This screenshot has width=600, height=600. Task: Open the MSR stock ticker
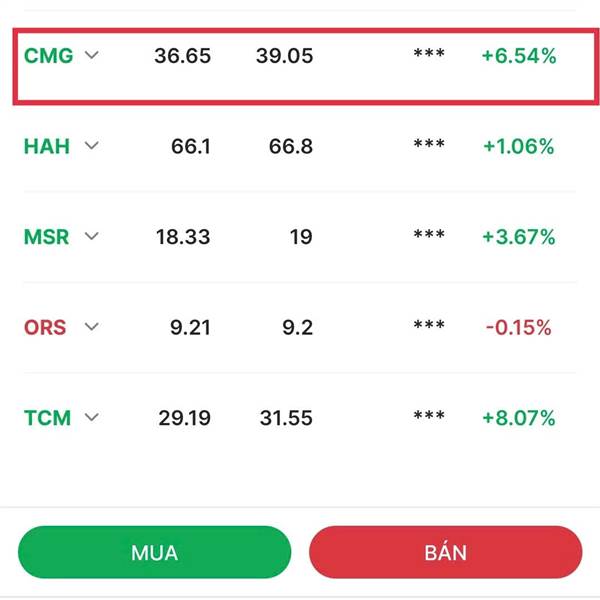pyautogui.click(x=46, y=236)
